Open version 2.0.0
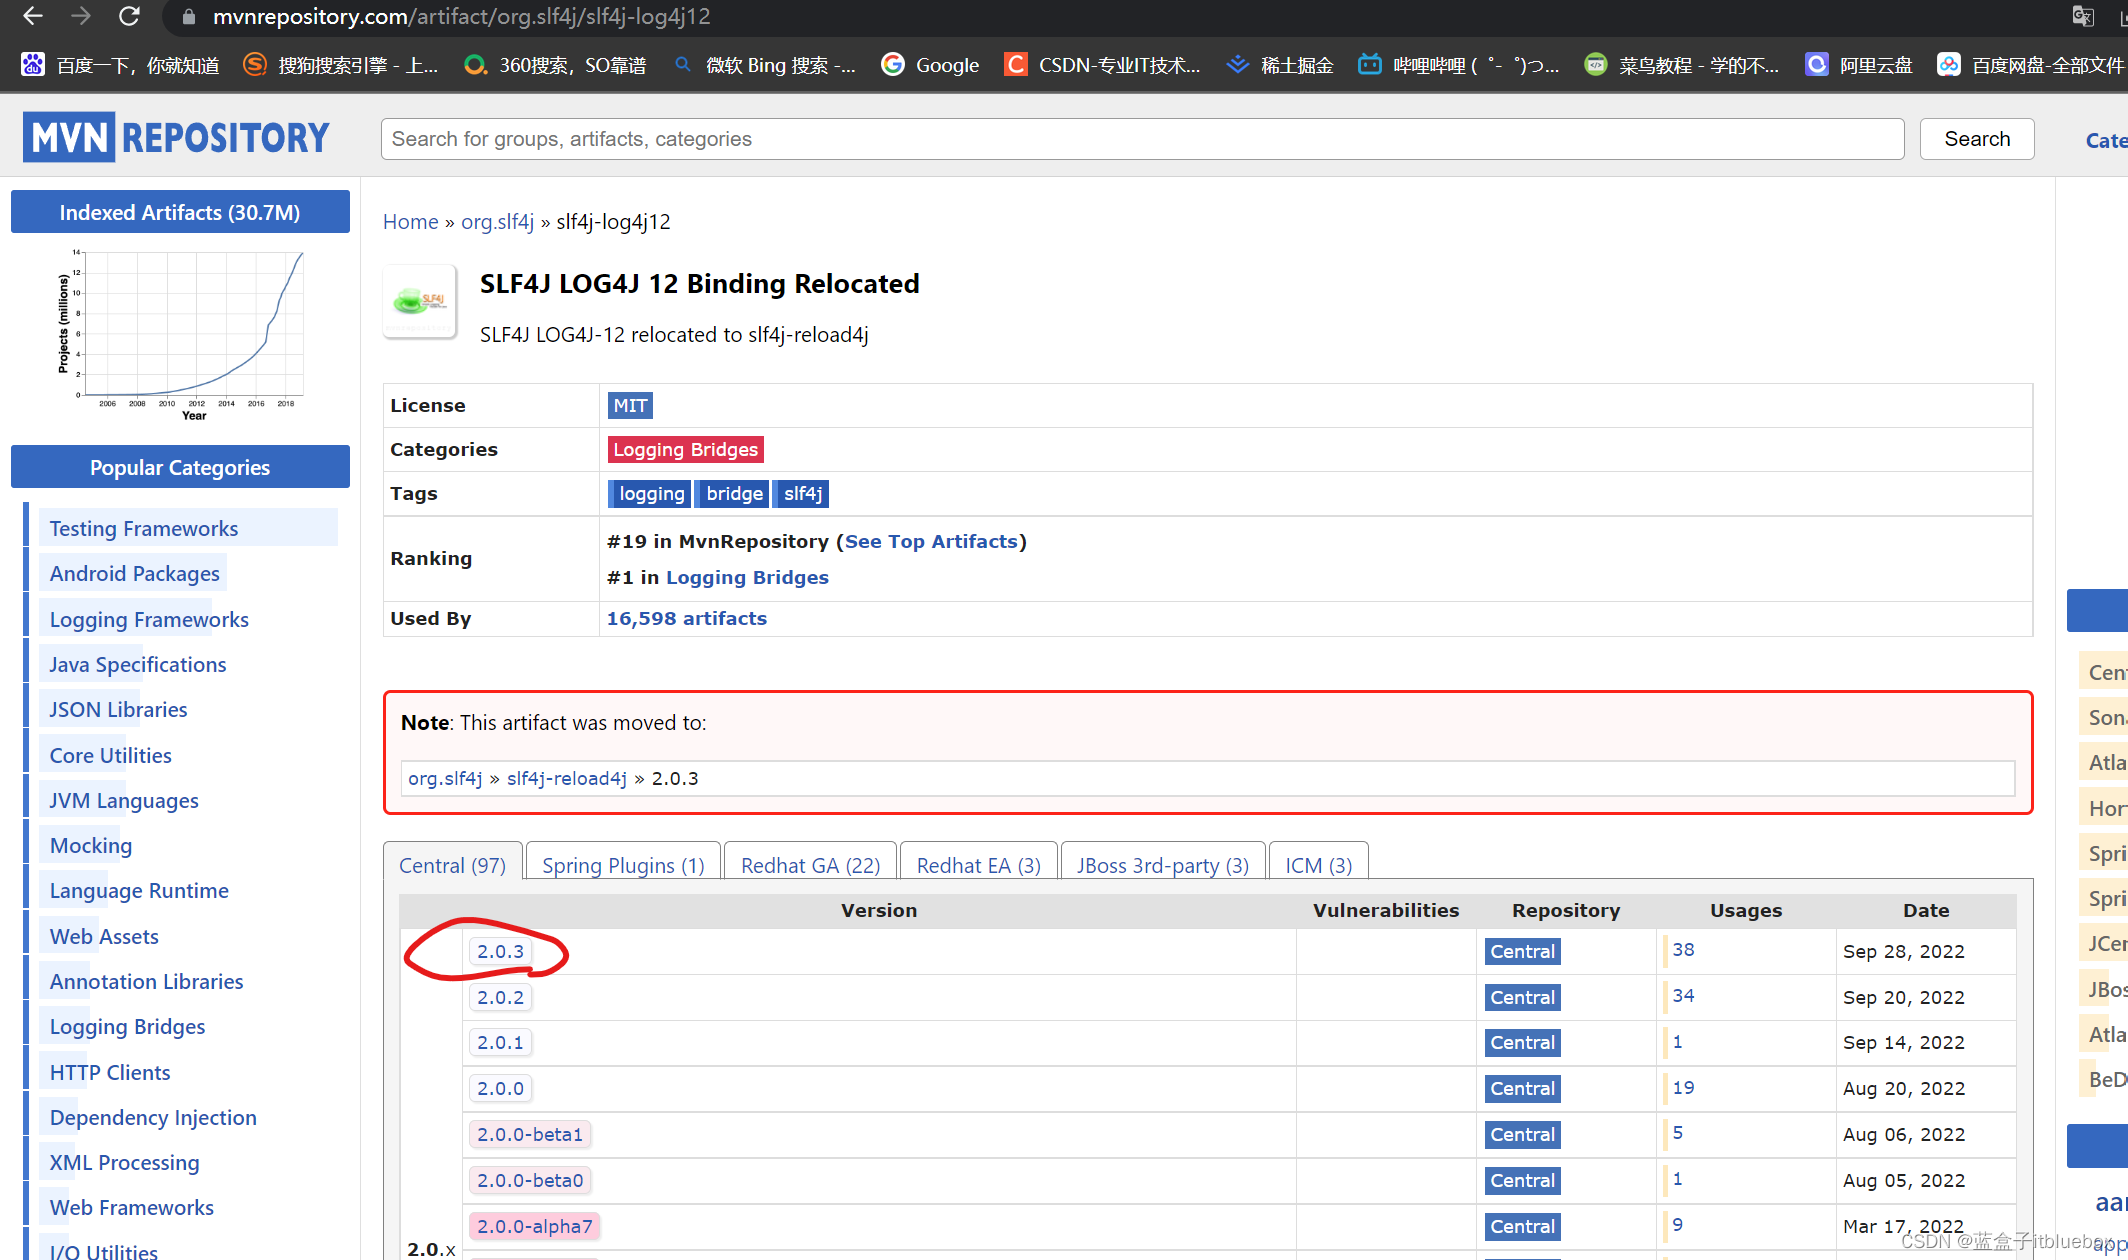The image size is (2128, 1260). pos(500,1088)
